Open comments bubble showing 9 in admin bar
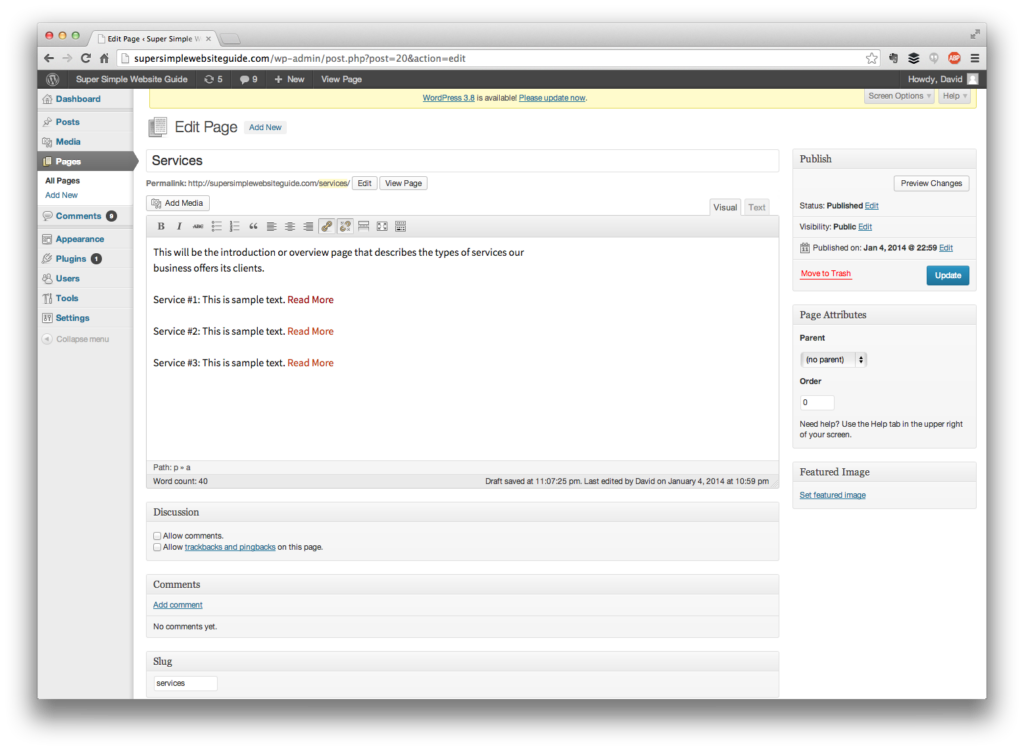 tap(248, 79)
